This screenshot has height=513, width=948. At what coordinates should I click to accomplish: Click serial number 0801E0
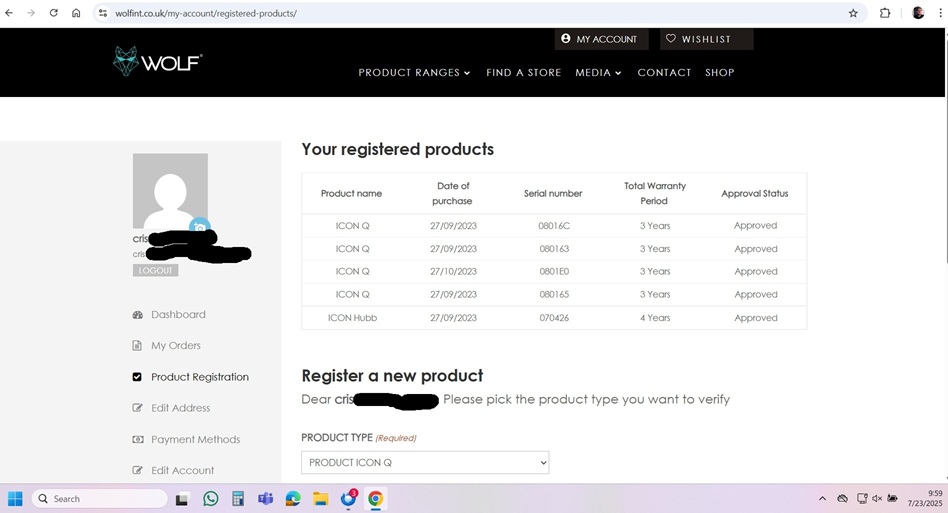[554, 271]
